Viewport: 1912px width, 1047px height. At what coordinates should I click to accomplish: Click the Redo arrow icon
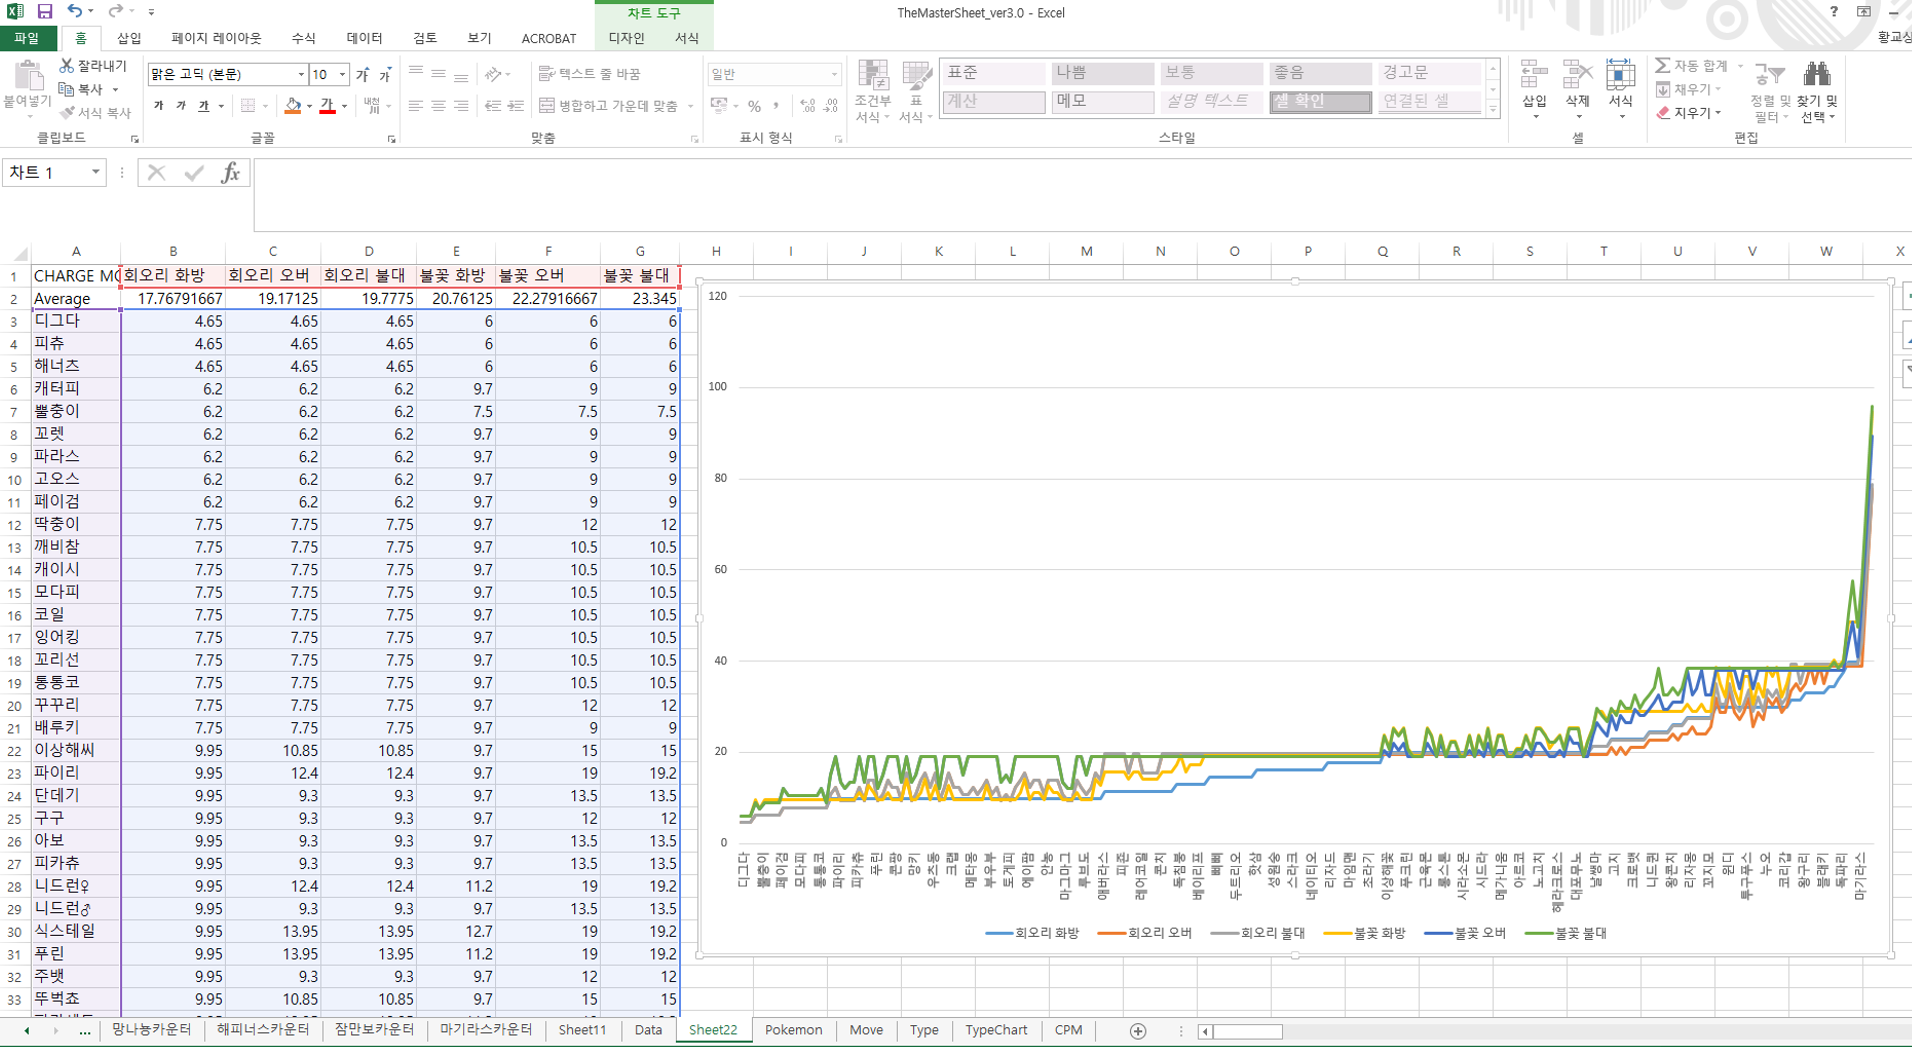coord(115,12)
